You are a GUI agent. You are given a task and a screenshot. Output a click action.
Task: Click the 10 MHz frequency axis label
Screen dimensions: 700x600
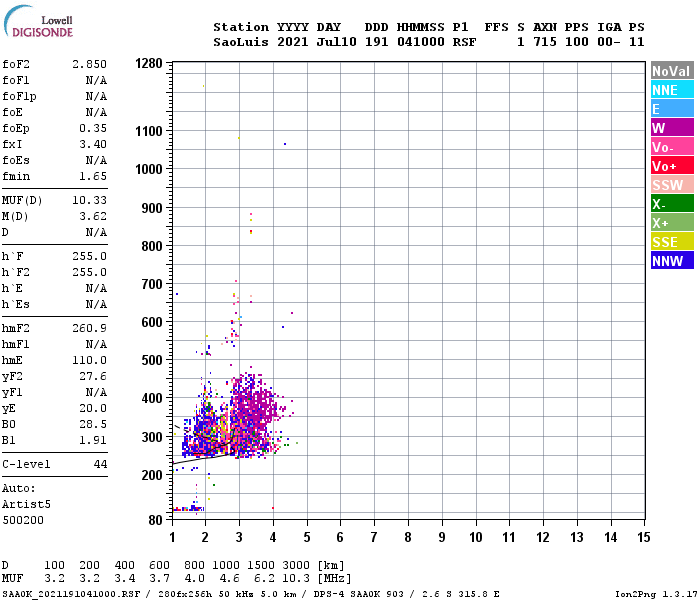click(476, 537)
